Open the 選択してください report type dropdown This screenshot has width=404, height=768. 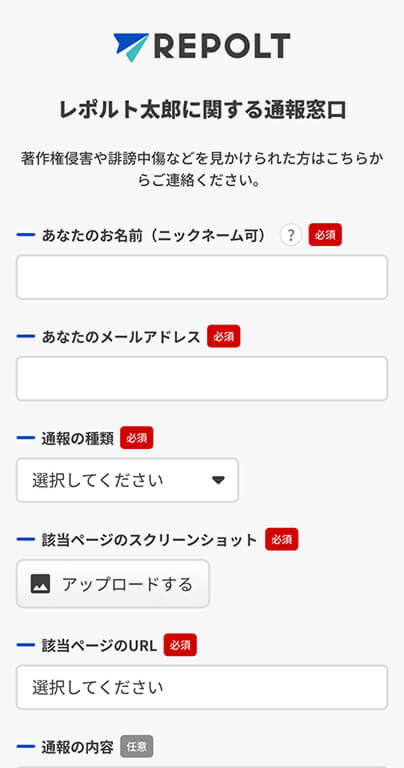(127, 480)
